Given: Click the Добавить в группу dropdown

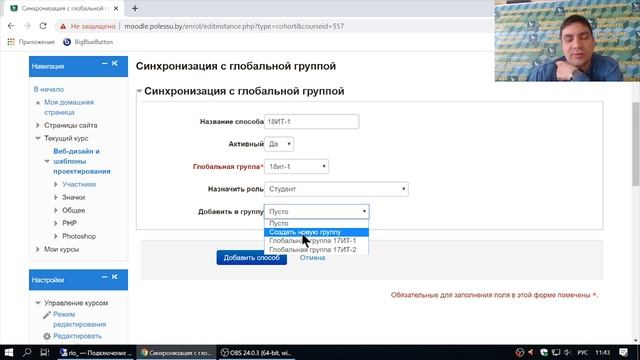Looking at the screenshot, I should point(317,211).
